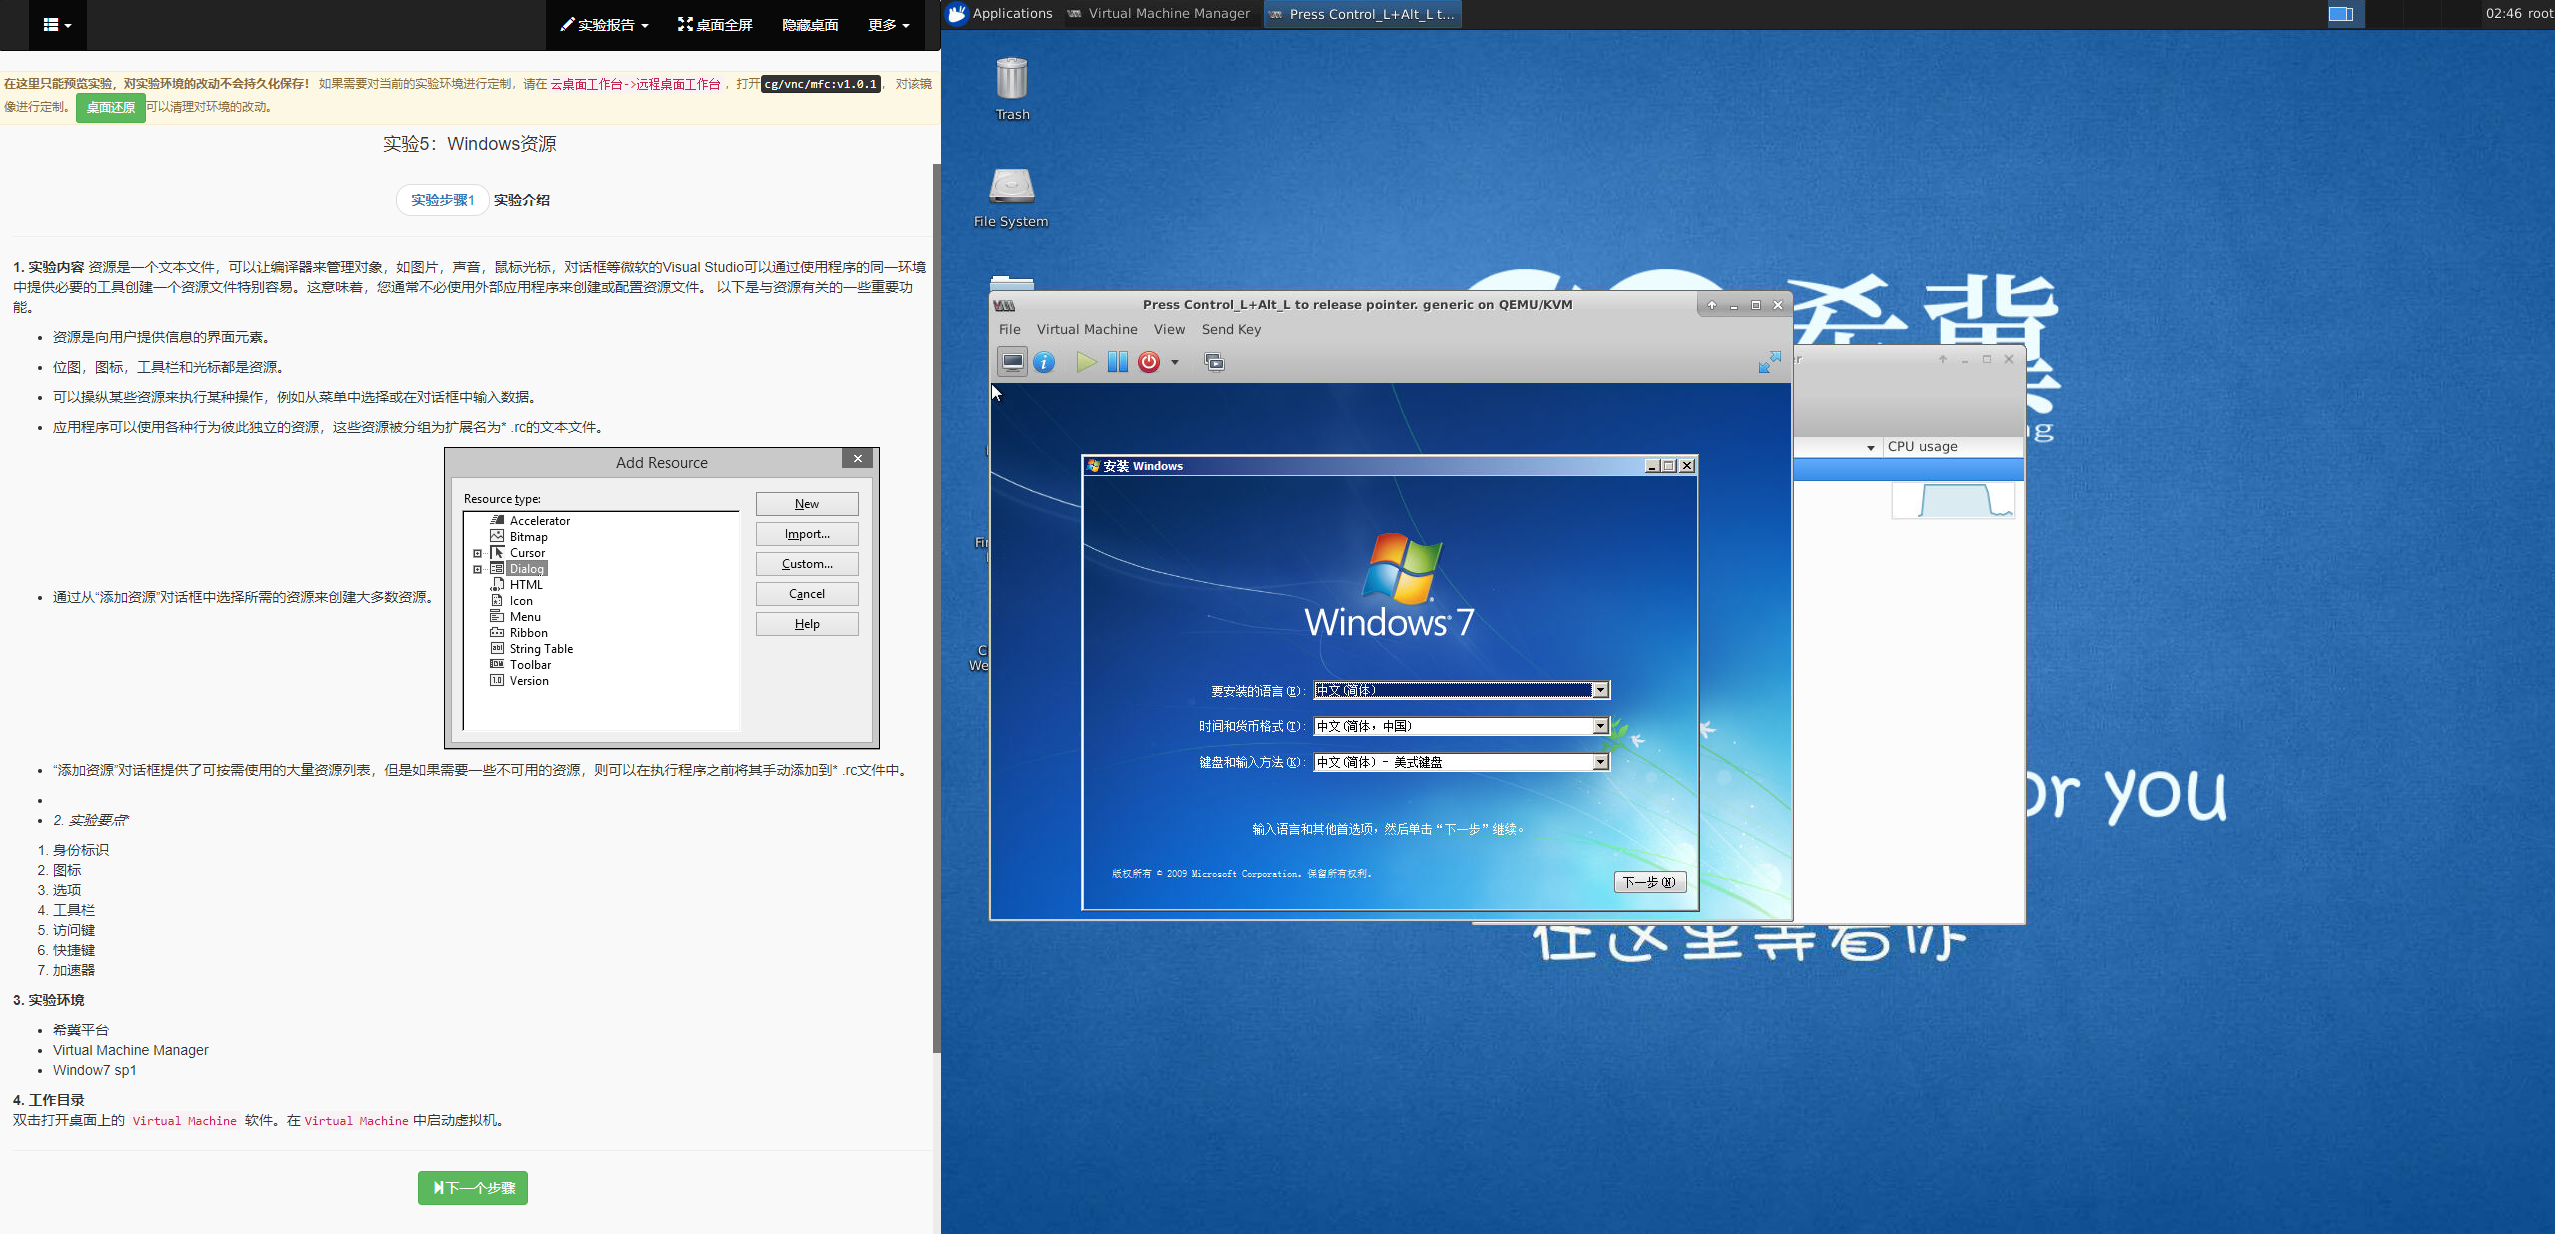2555x1234 pixels.
Task: Select the 实验步骤1 tab
Action: tap(442, 200)
